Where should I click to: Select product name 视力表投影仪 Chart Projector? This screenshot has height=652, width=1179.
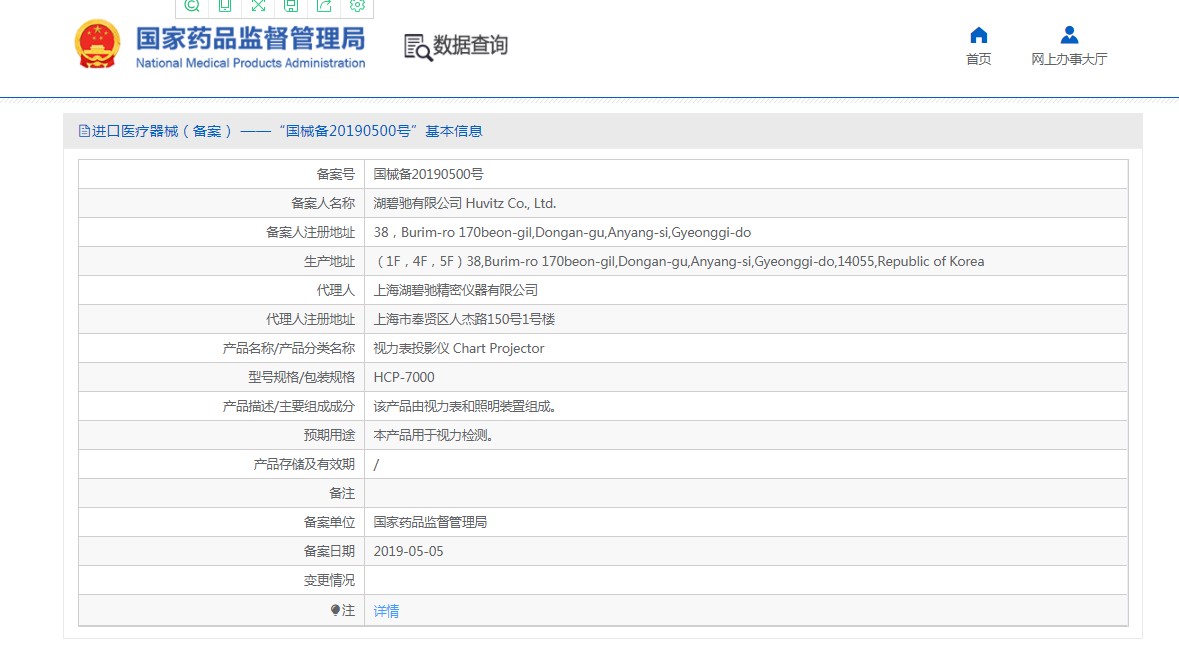pyautogui.click(x=459, y=348)
